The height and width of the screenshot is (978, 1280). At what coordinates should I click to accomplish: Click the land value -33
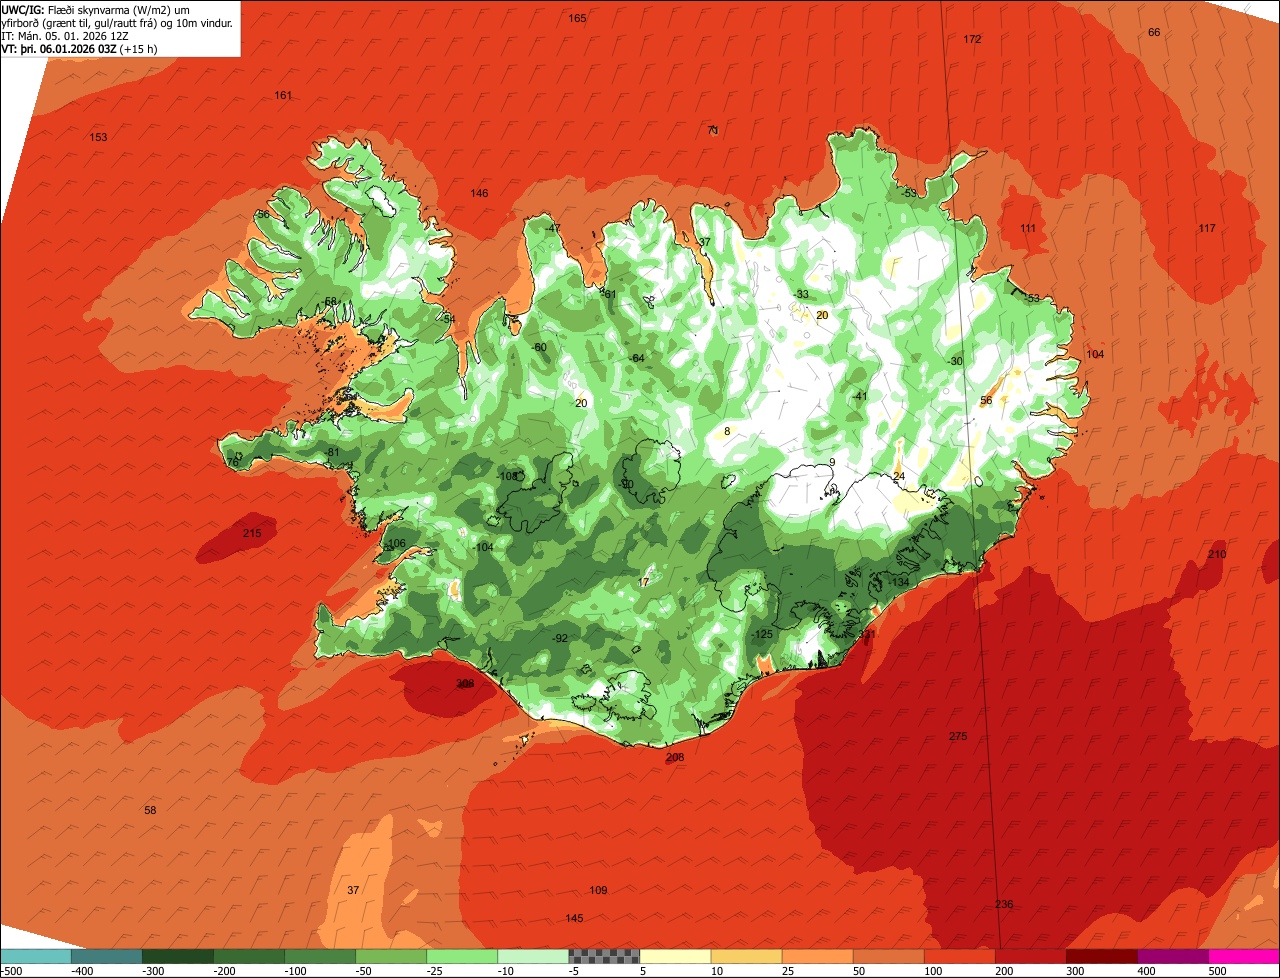[x=801, y=293]
